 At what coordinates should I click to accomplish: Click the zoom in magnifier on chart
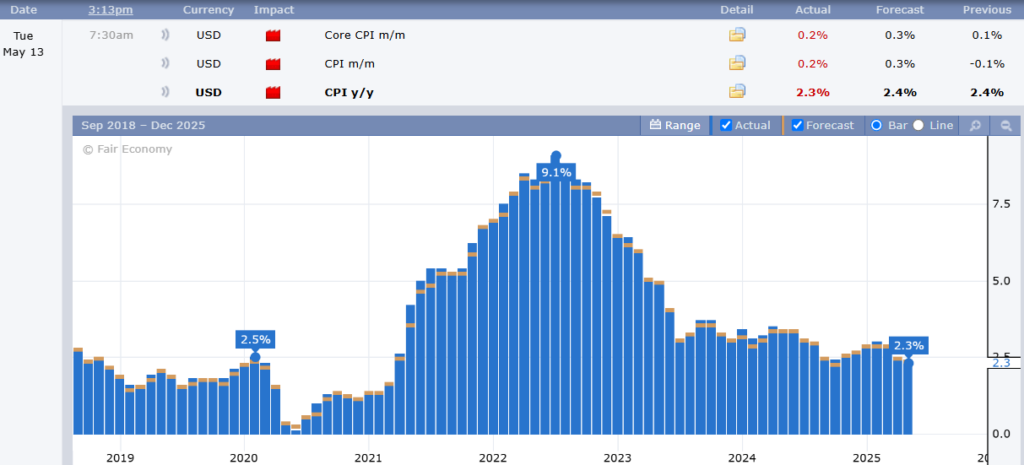pos(974,126)
